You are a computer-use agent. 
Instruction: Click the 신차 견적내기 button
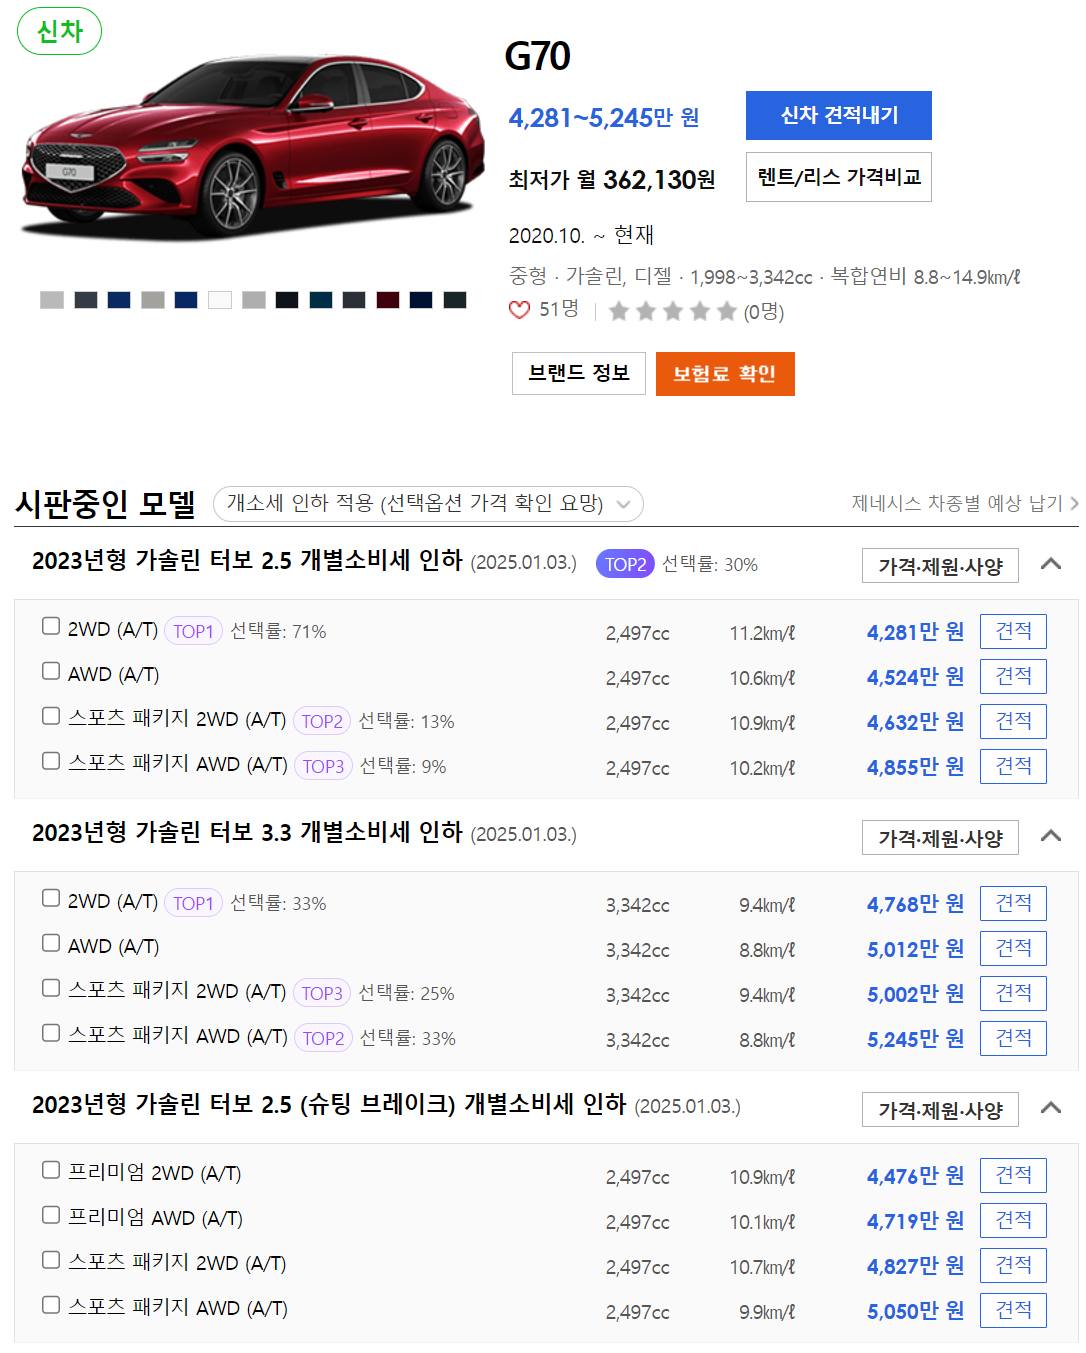tap(839, 115)
